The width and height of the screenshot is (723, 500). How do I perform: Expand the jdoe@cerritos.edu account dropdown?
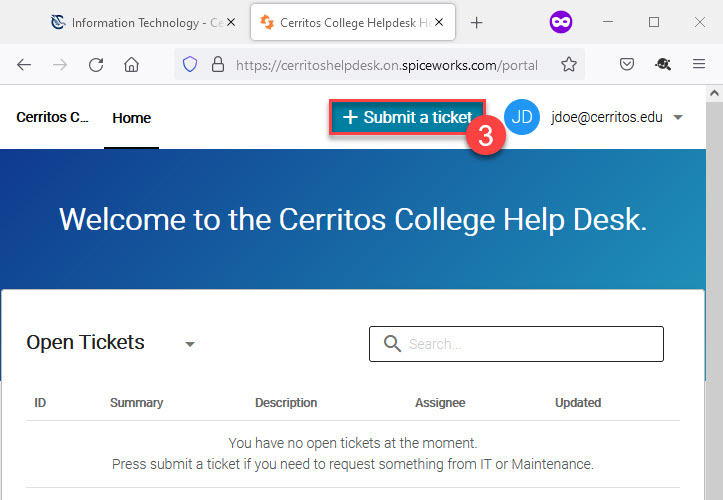(678, 118)
